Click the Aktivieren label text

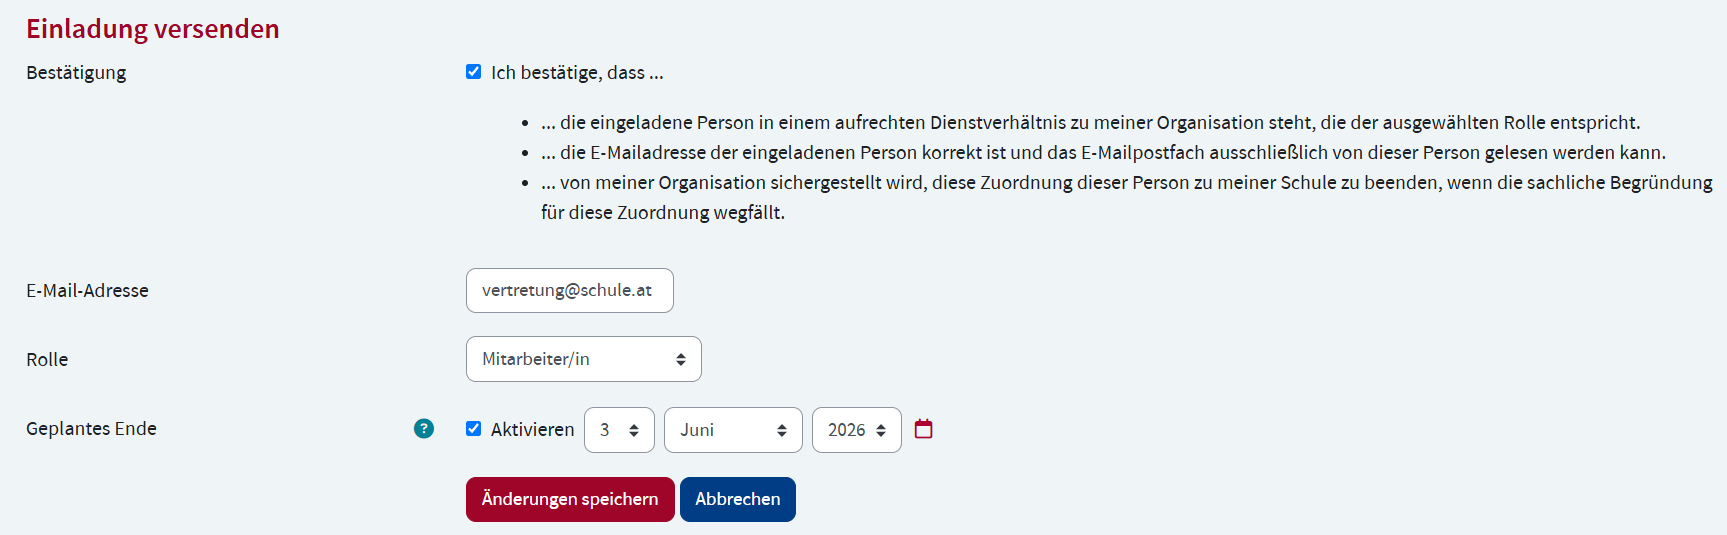click(x=532, y=430)
